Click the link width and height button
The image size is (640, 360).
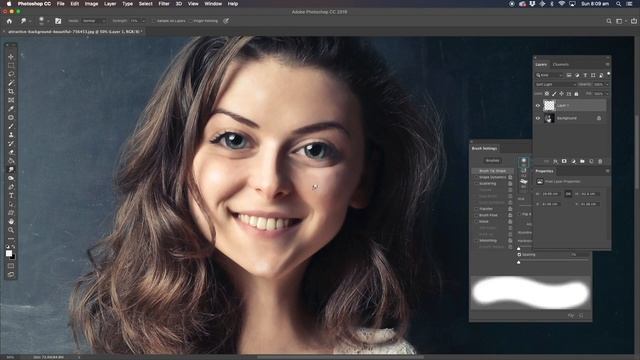click(x=568, y=194)
